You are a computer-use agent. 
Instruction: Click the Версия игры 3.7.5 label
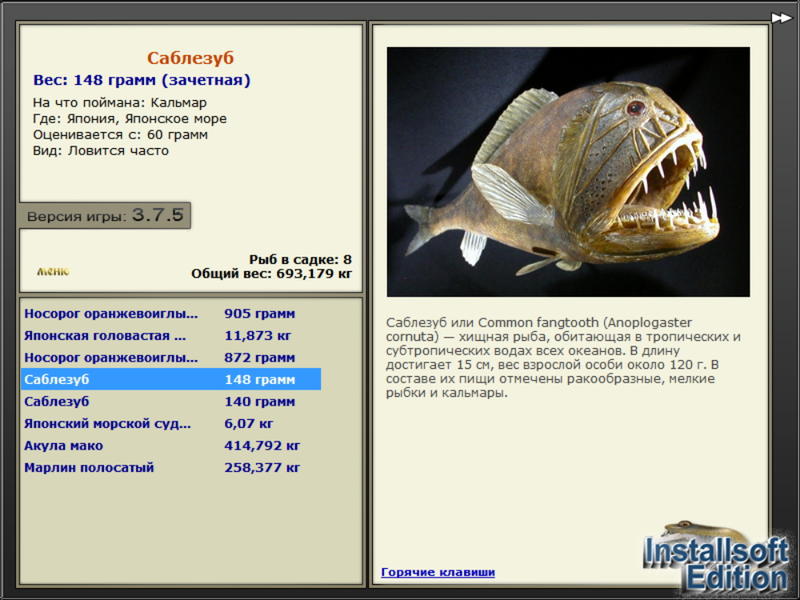tap(105, 215)
